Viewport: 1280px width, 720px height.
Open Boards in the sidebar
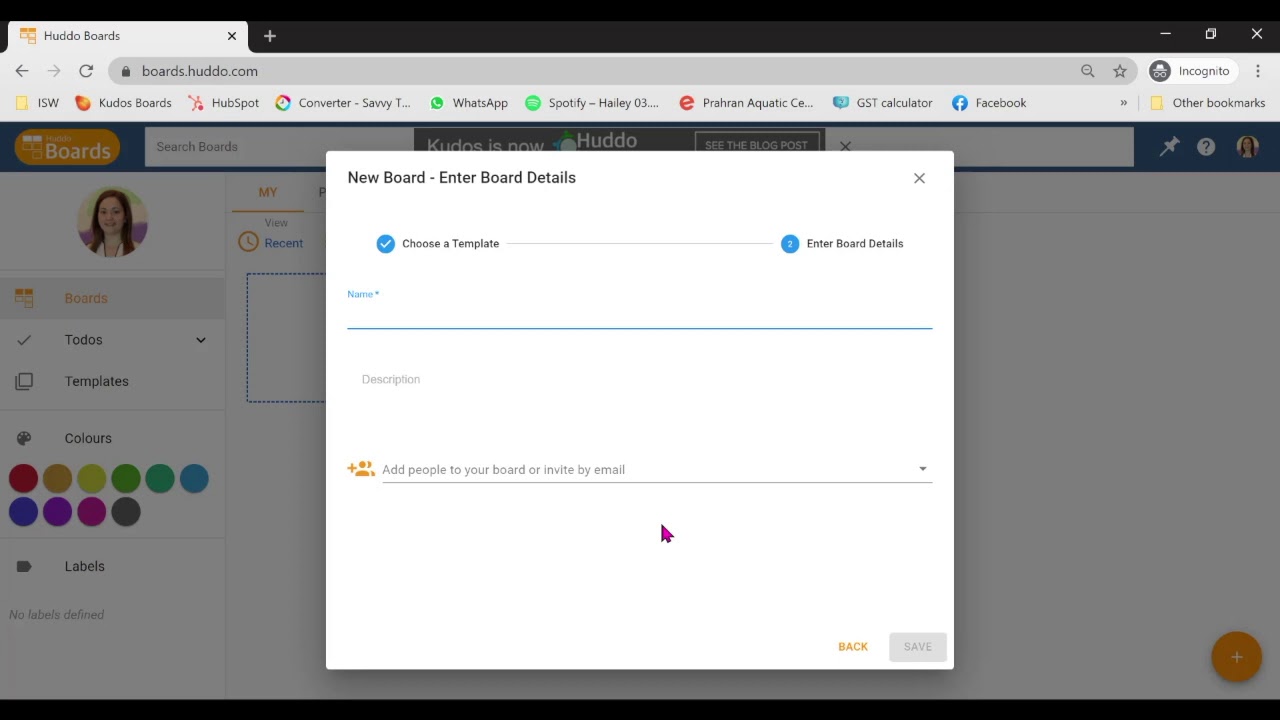112,298
